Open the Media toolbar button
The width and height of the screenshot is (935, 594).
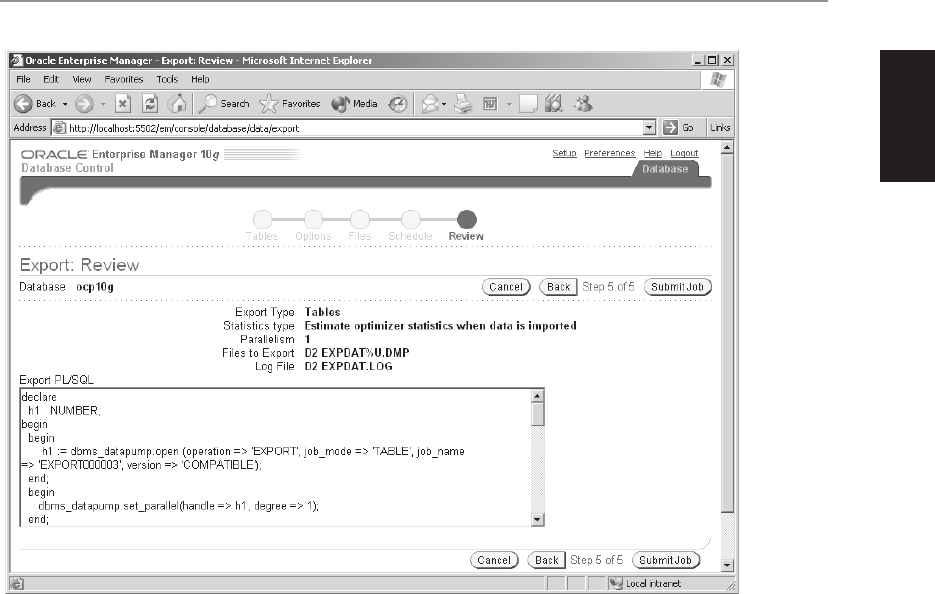pyautogui.click(x=354, y=104)
